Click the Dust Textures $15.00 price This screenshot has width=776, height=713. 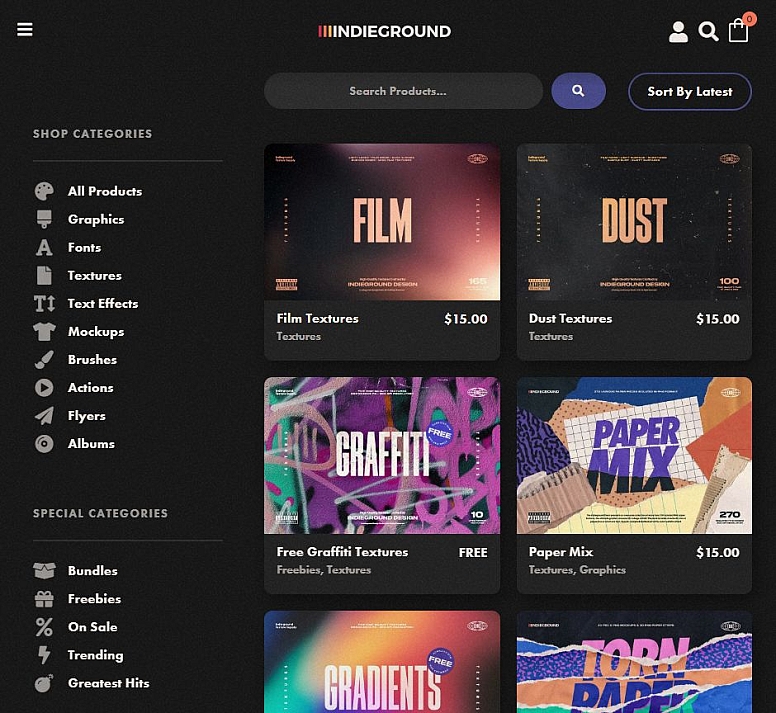click(718, 319)
